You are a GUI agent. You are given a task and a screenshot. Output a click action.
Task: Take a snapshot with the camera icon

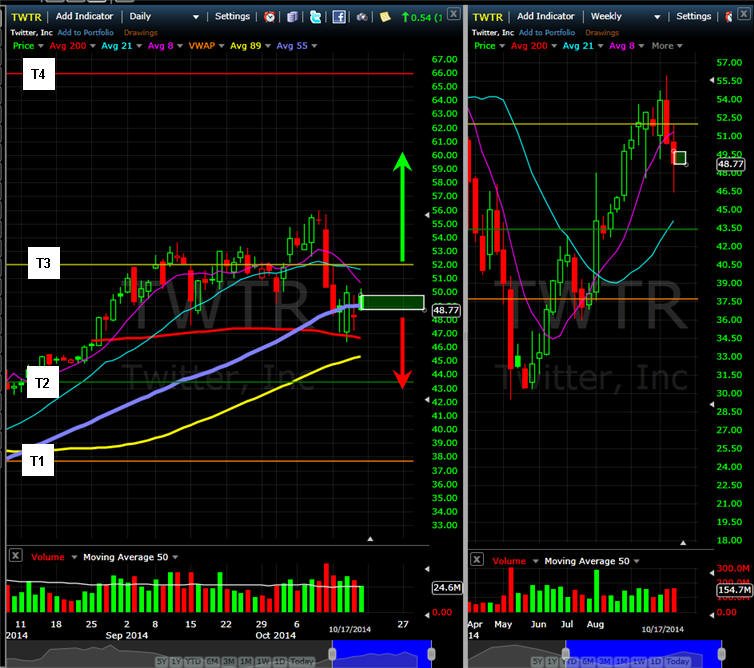362,17
